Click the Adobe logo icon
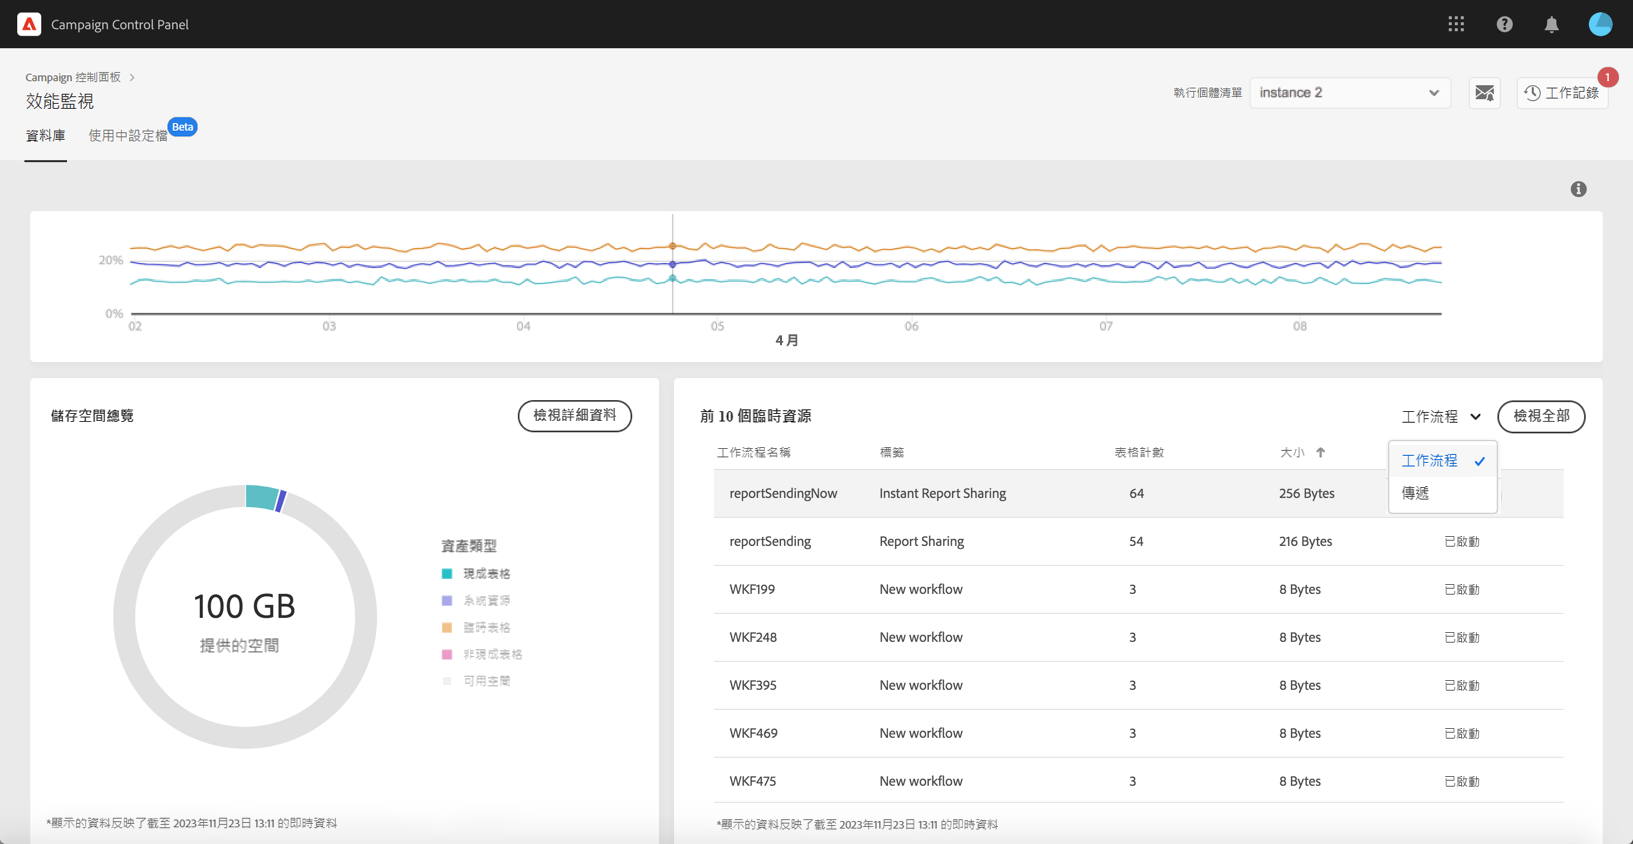 (x=29, y=24)
